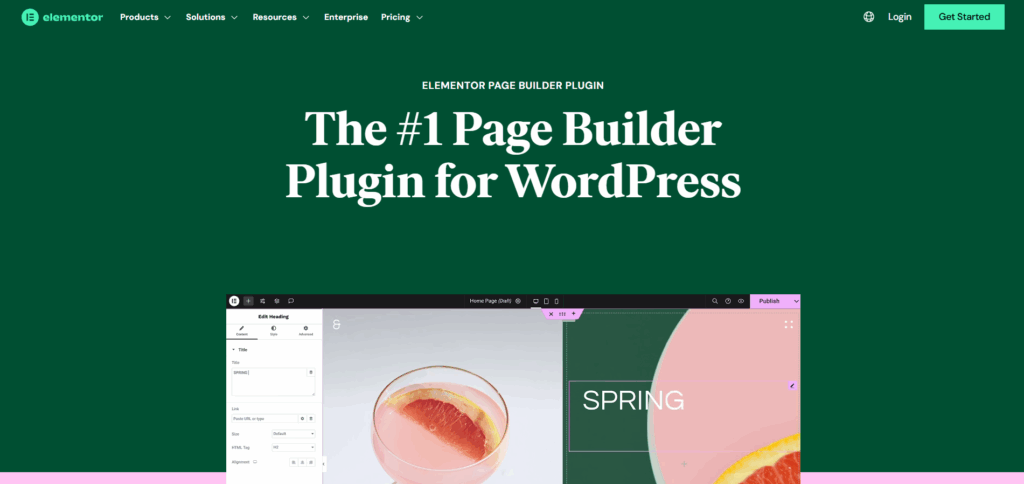The width and height of the screenshot is (1024, 484).
Task: Click the four-dot grid icon on canvas
Action: click(788, 324)
